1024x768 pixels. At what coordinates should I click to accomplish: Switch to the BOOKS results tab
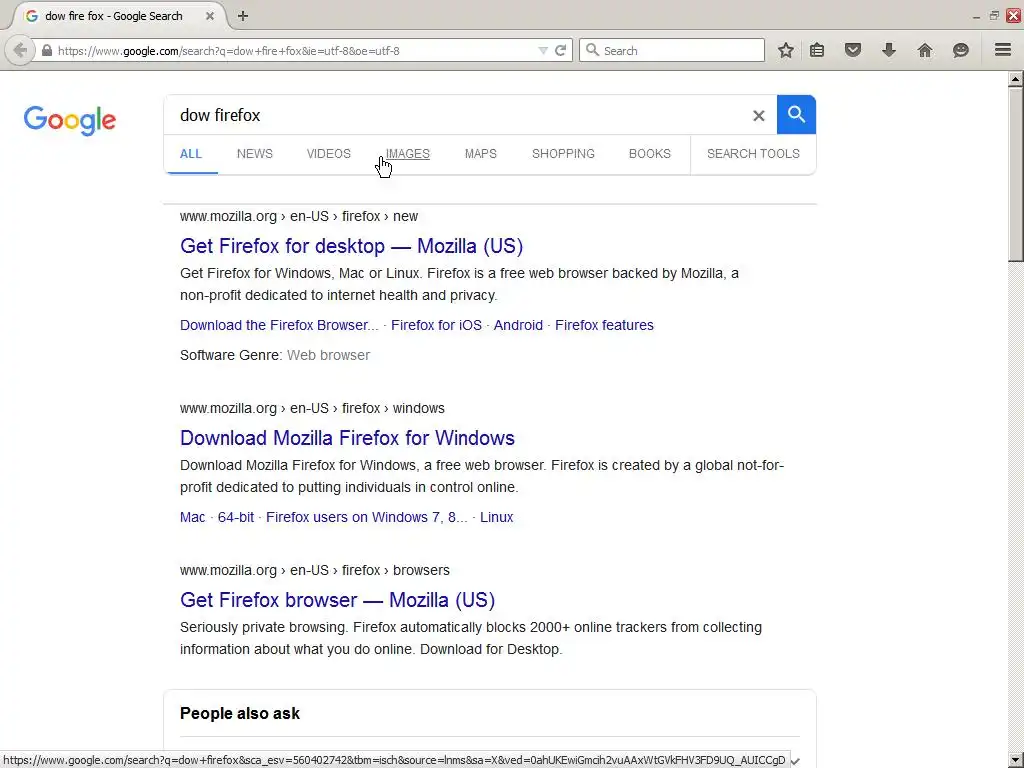point(650,153)
